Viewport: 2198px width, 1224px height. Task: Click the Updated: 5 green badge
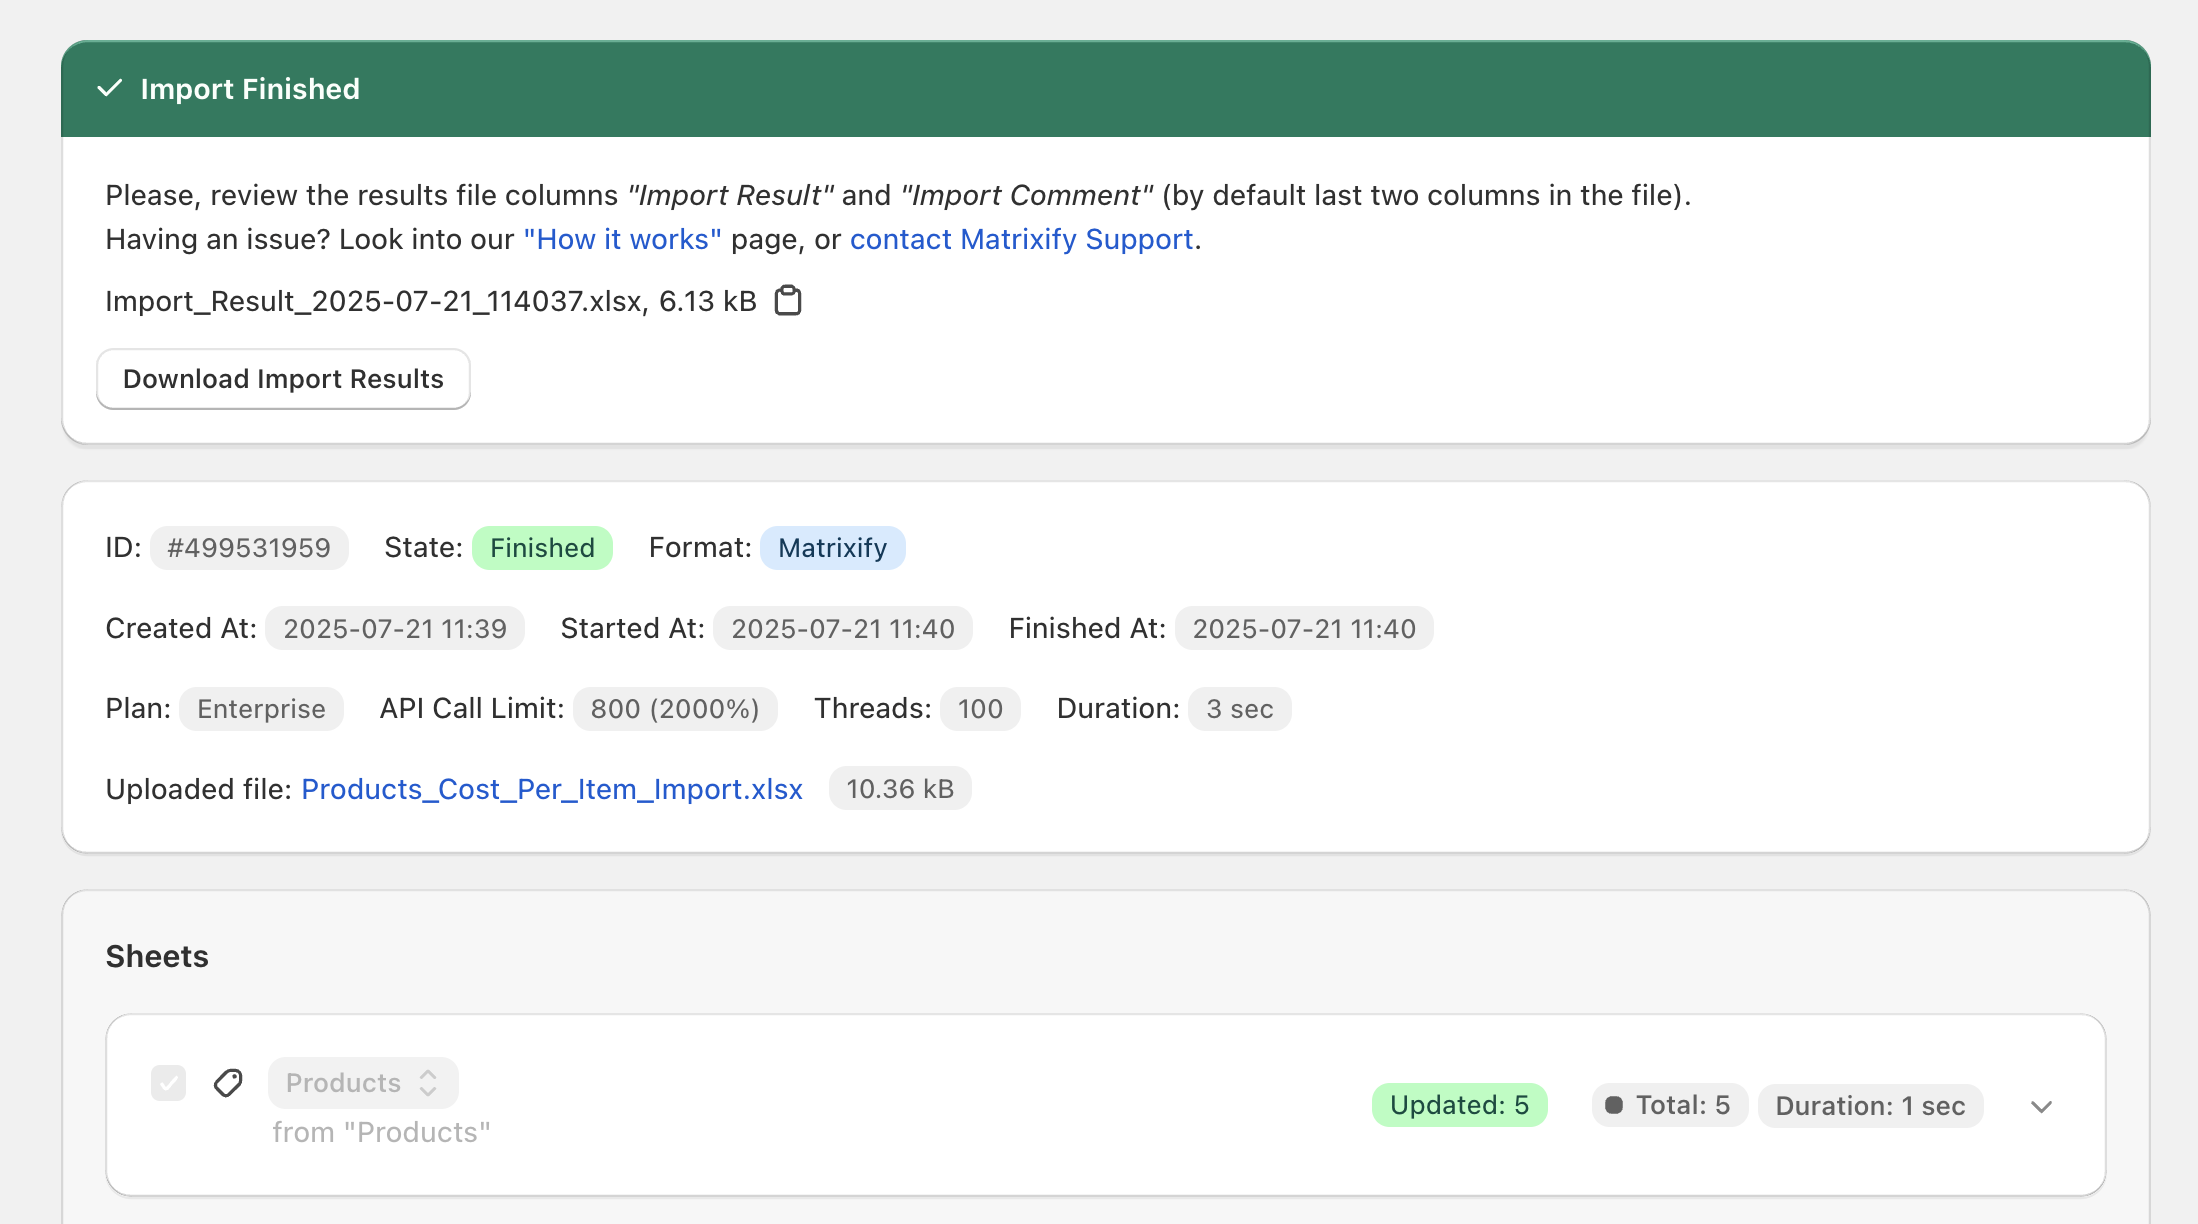click(1459, 1105)
